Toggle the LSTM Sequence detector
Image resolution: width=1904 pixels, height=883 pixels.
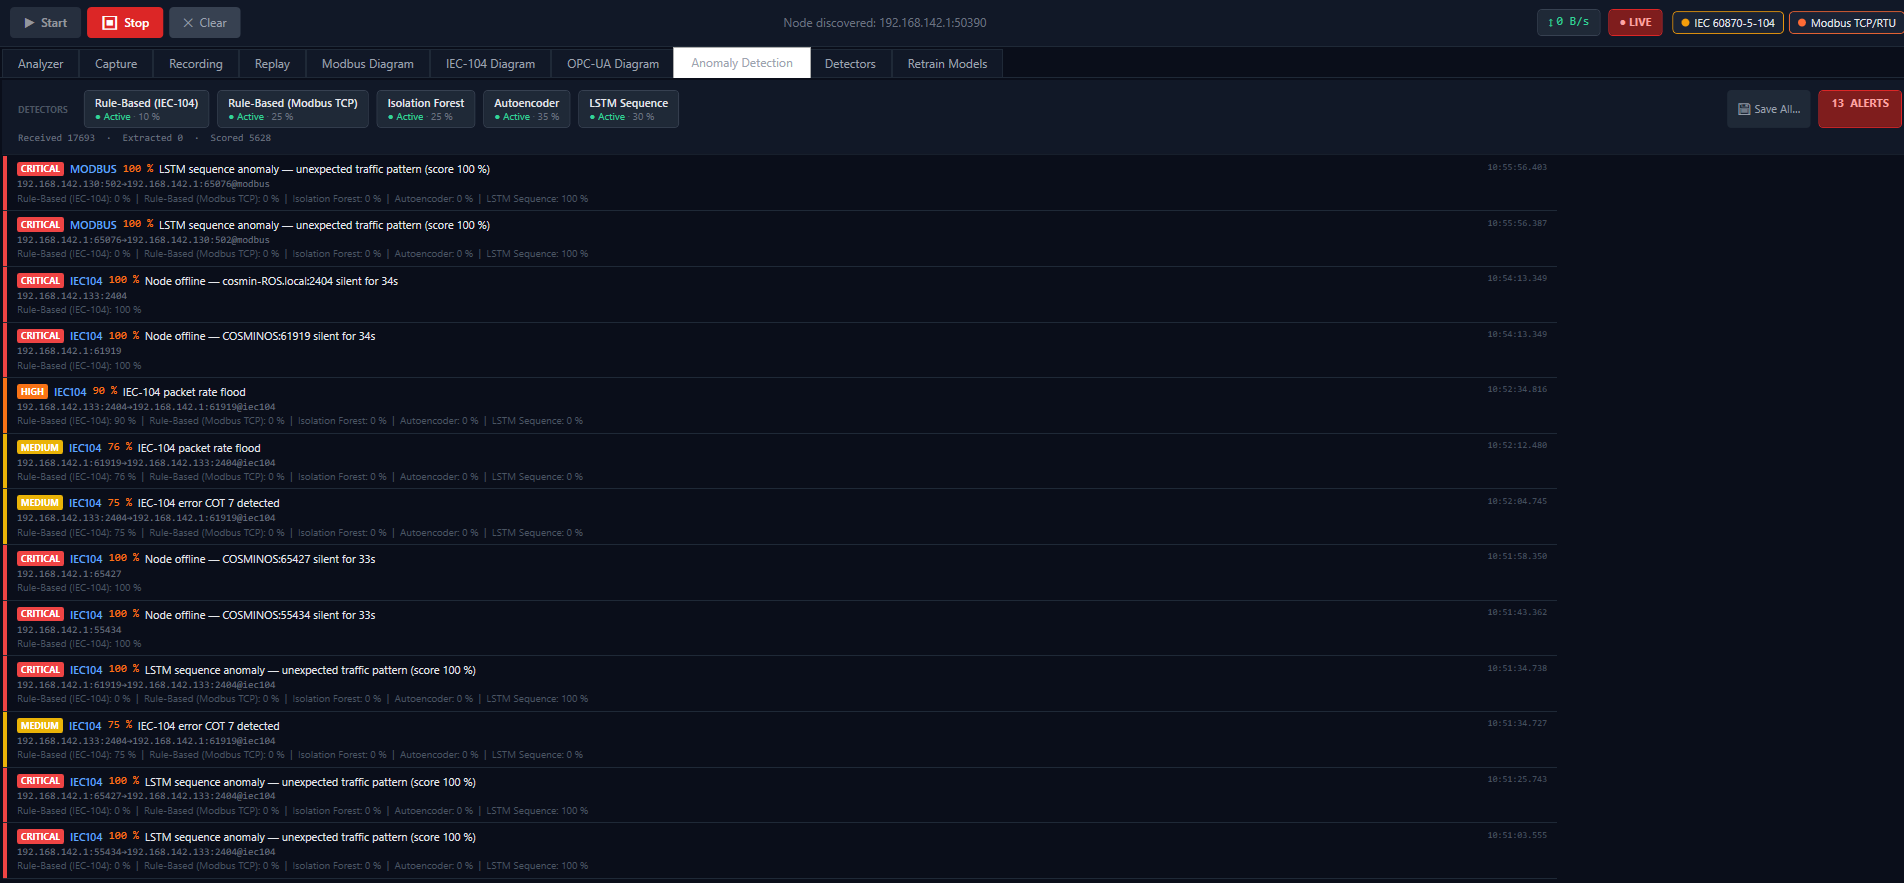(628, 109)
